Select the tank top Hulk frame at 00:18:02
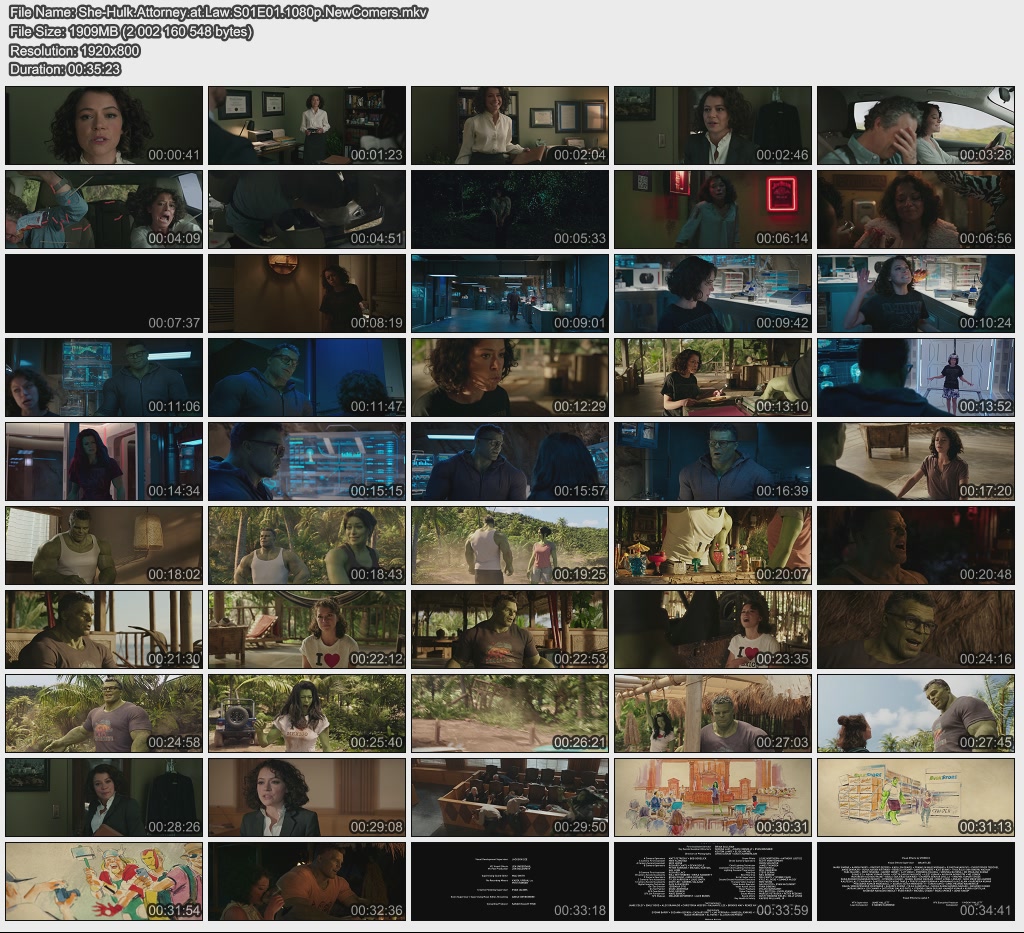1024x933 pixels. click(x=104, y=546)
